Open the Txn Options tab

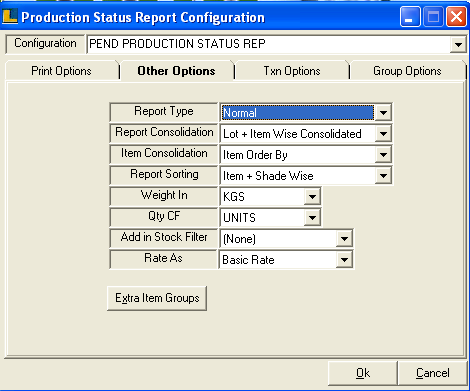pyautogui.click(x=292, y=71)
